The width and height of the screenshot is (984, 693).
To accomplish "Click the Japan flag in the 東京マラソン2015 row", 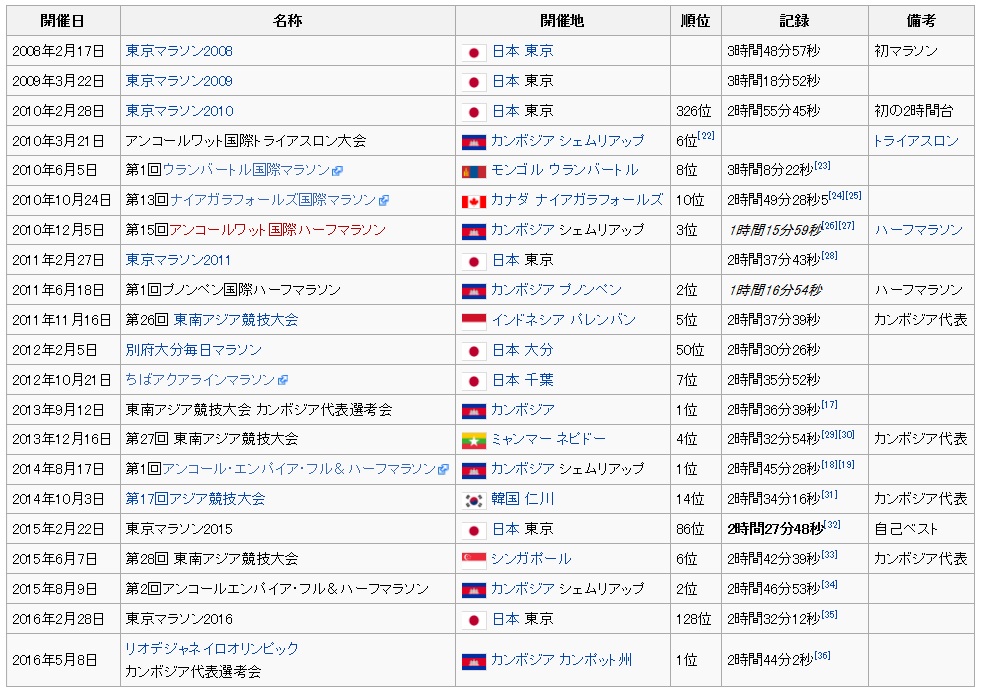I will (474, 531).
